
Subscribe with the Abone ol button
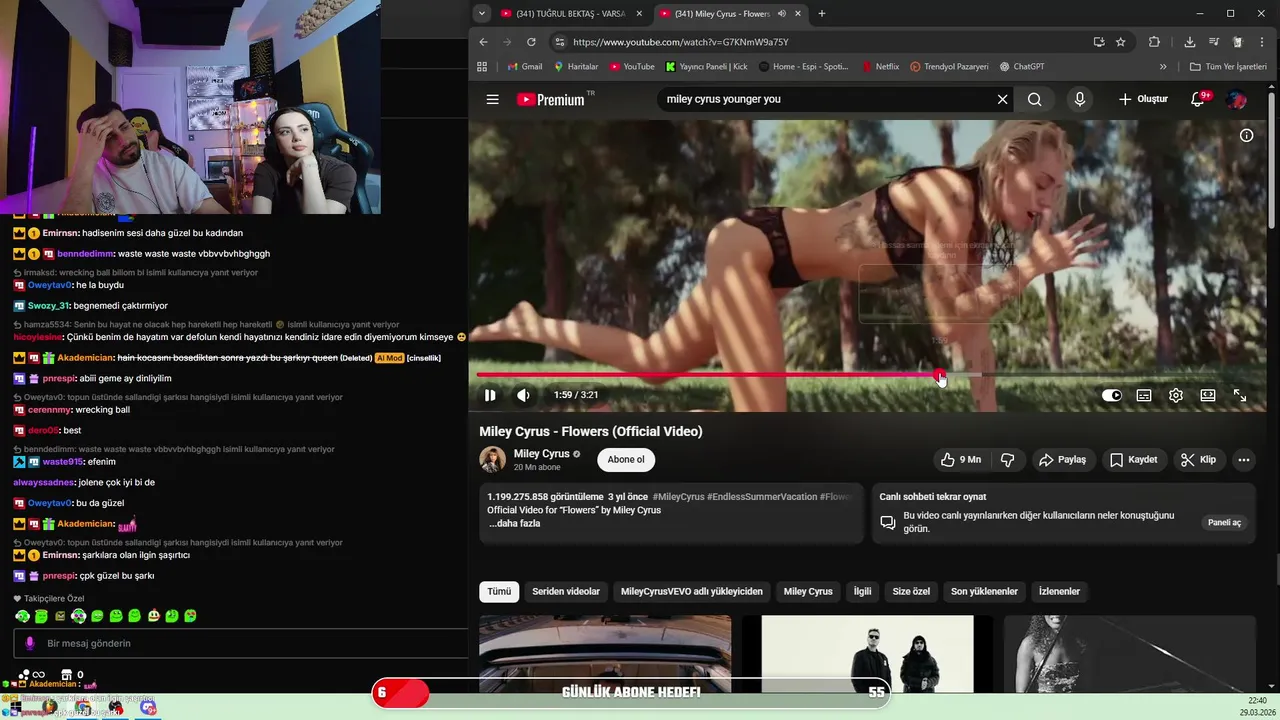point(626,460)
